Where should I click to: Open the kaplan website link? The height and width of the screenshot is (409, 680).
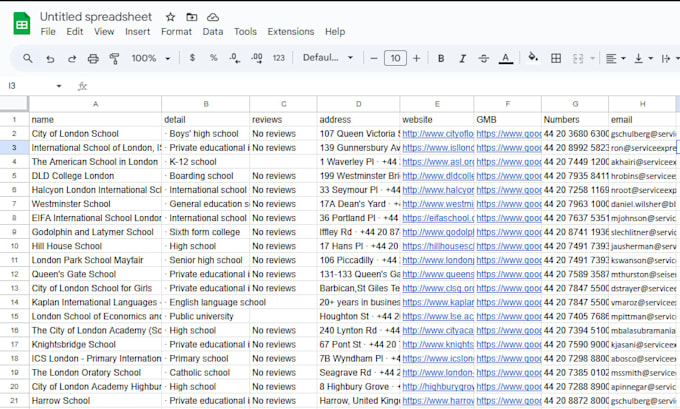tap(438, 302)
